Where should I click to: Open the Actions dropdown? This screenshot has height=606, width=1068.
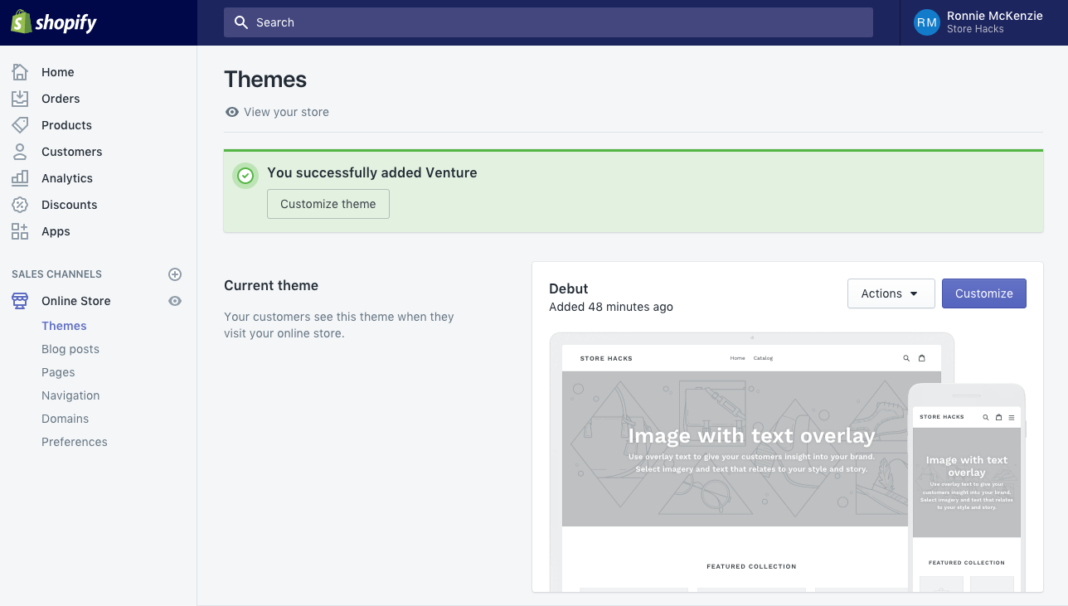point(890,293)
